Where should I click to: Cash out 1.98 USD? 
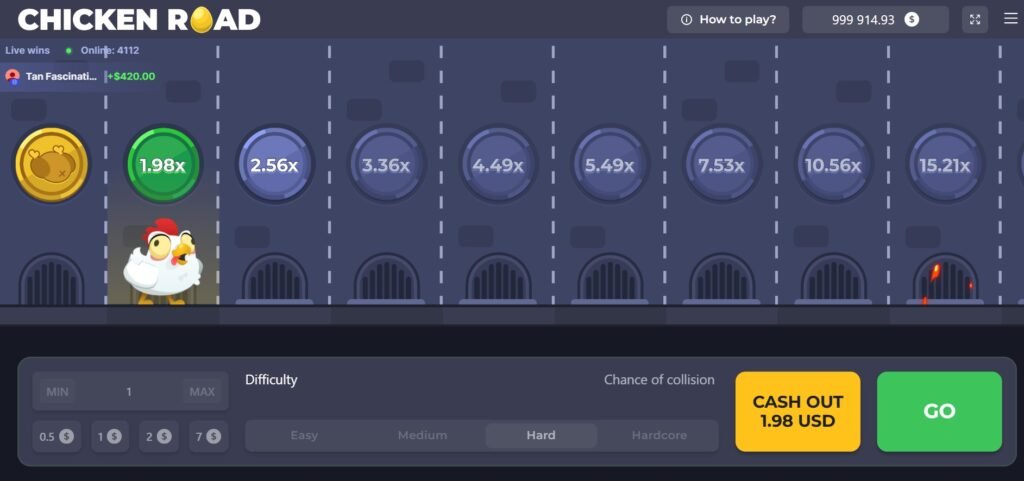point(797,411)
